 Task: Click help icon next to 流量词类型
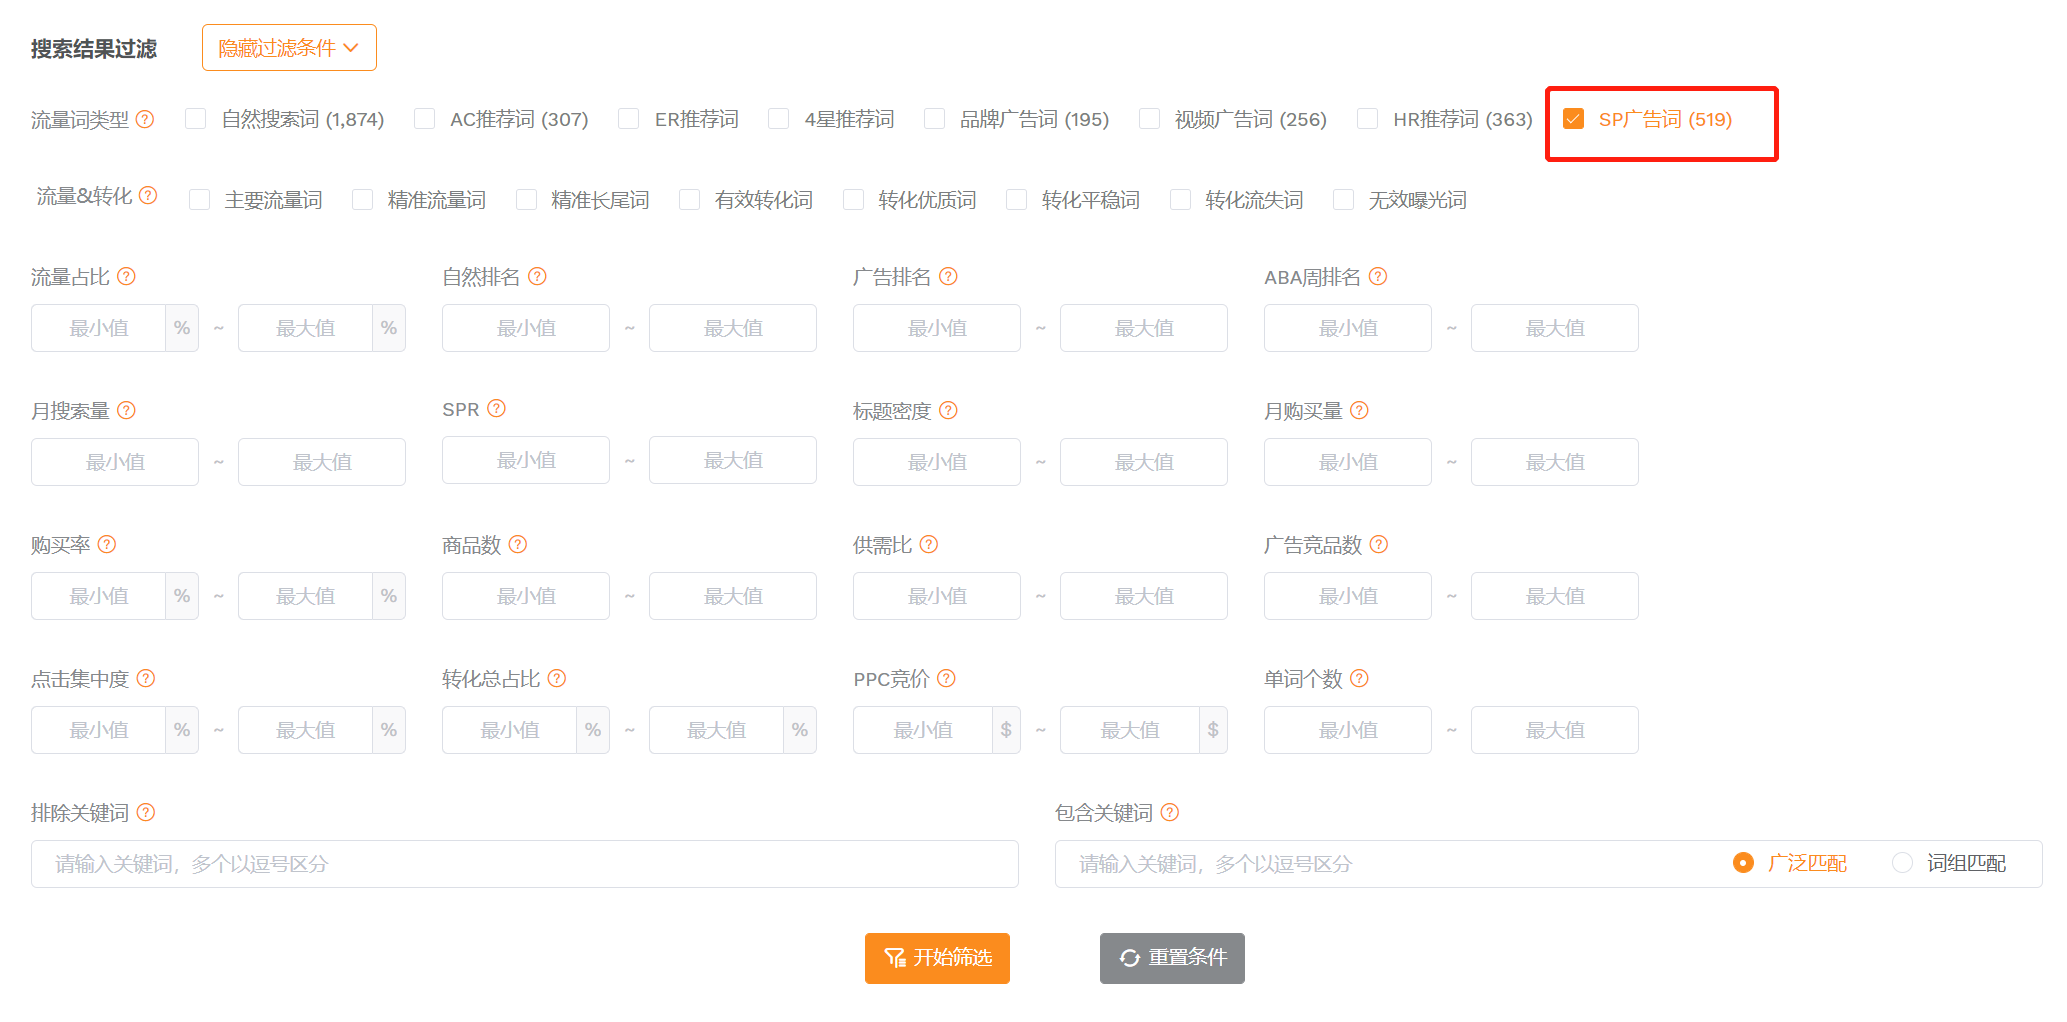click(145, 119)
